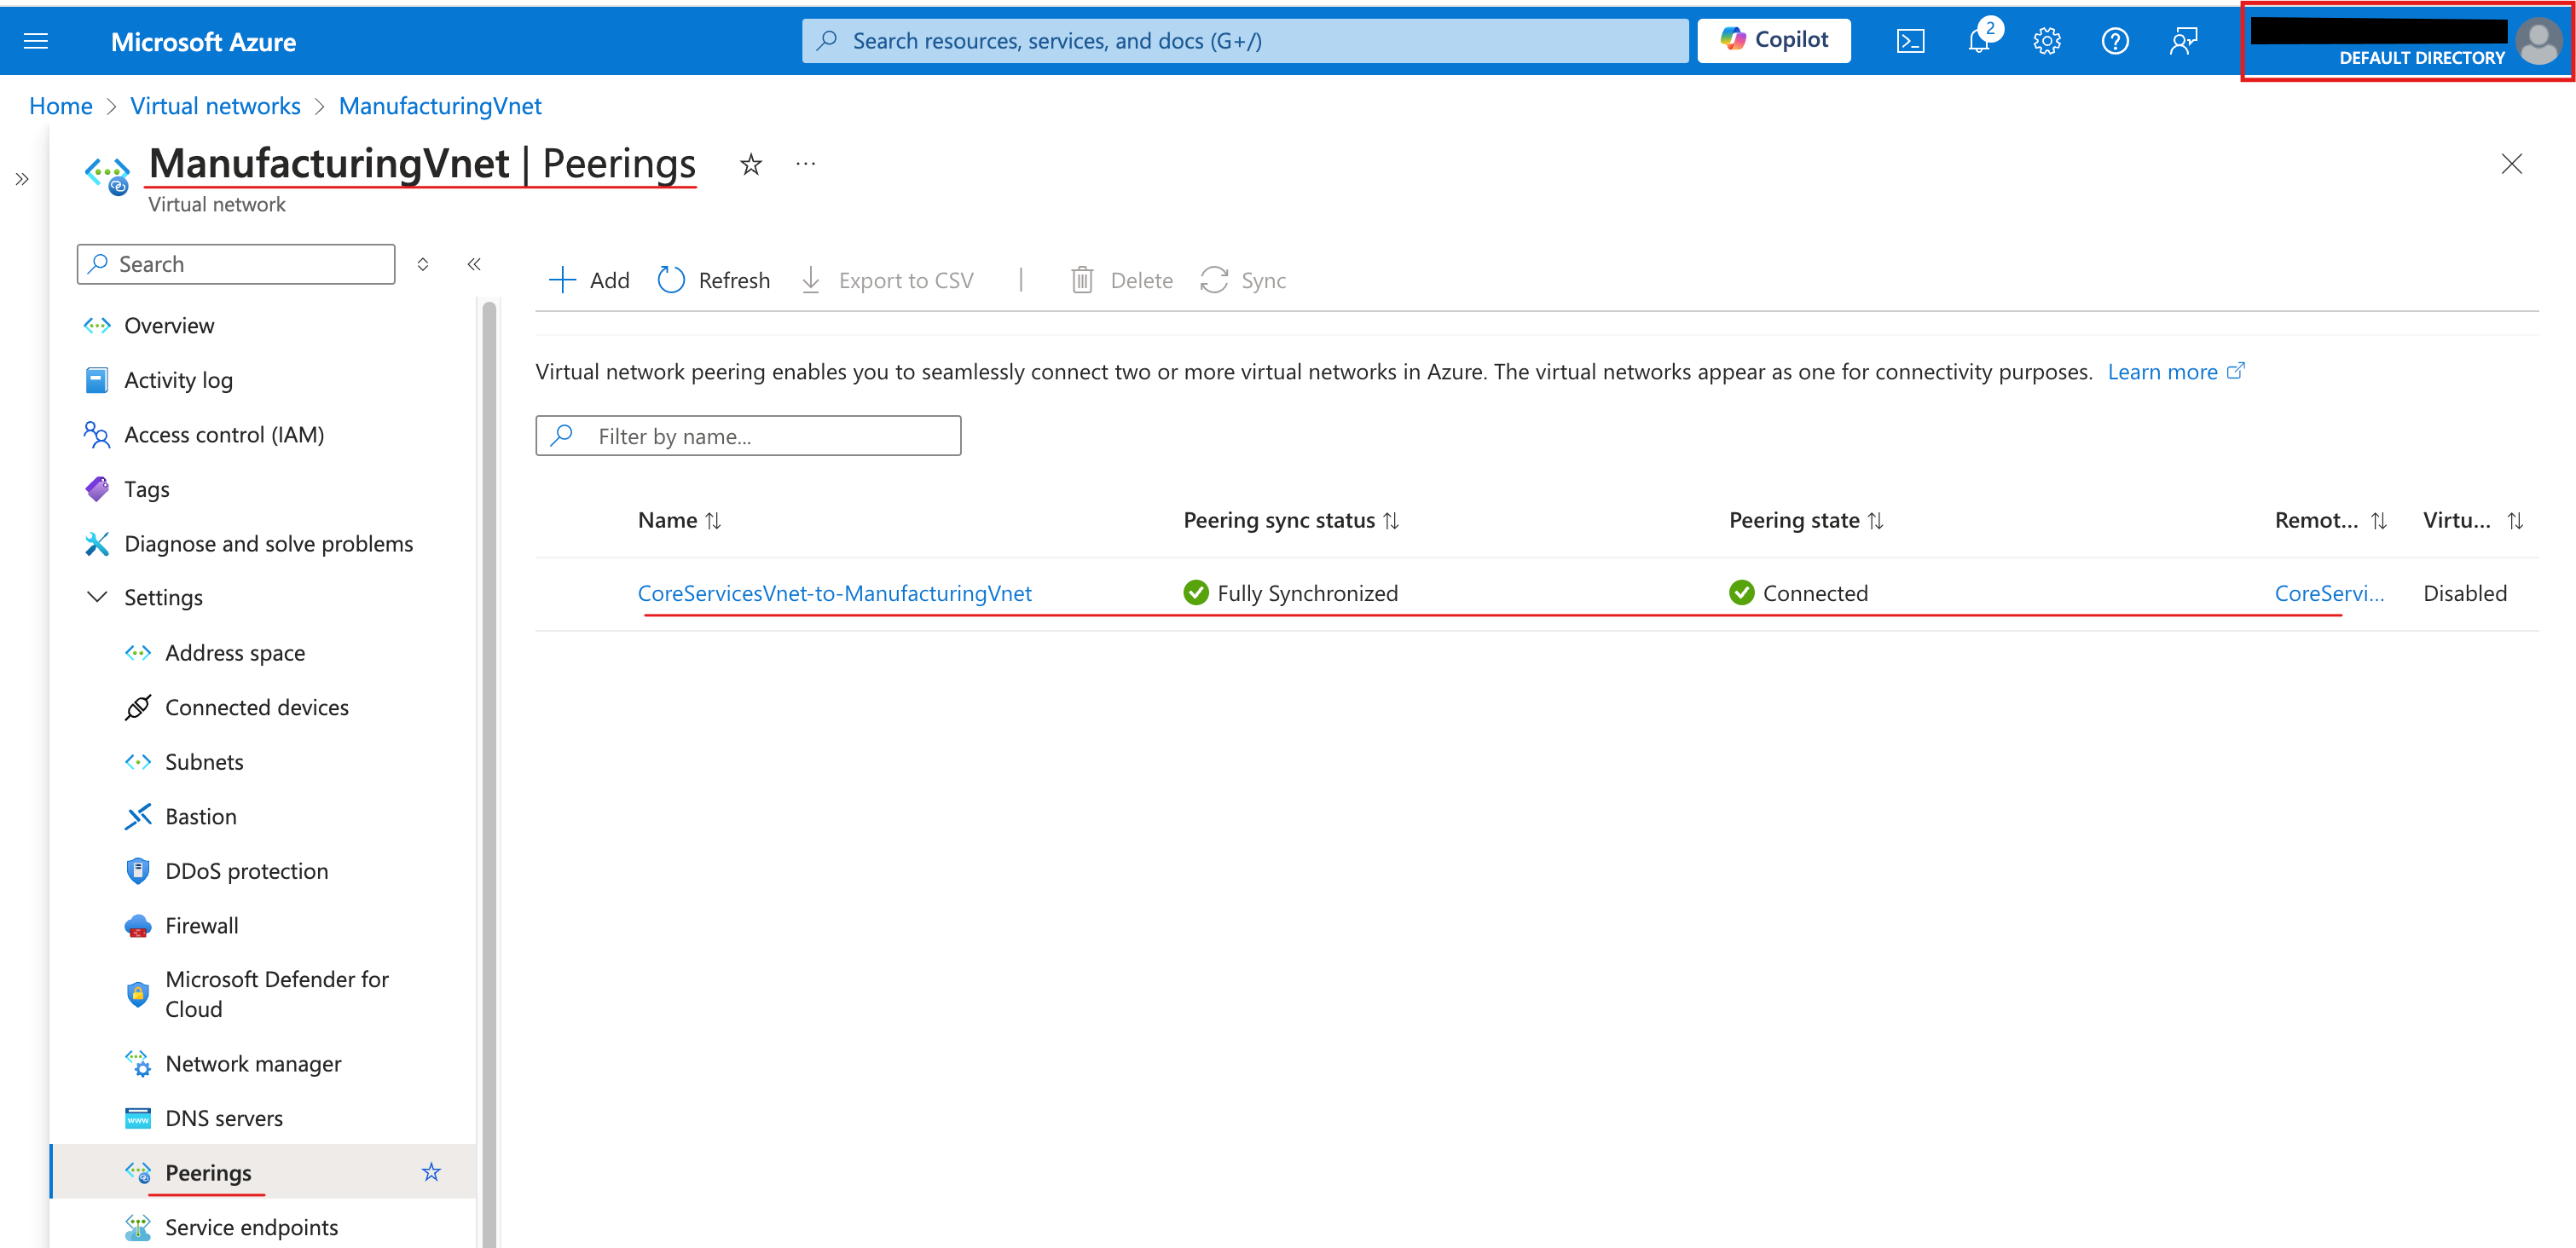This screenshot has width=2576, height=1248.
Task: Open portal settings gear
Action: [x=2047, y=41]
